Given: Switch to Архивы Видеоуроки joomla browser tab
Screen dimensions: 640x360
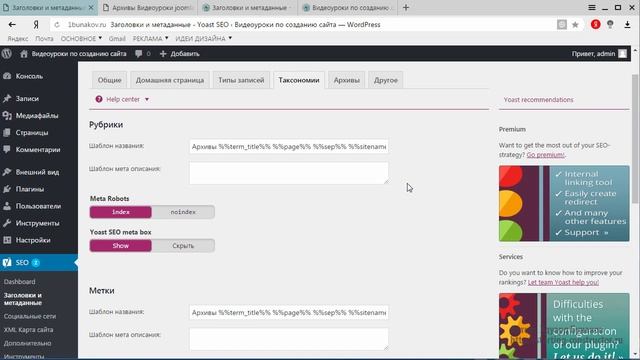Looking at the screenshot, I should 147,7.
